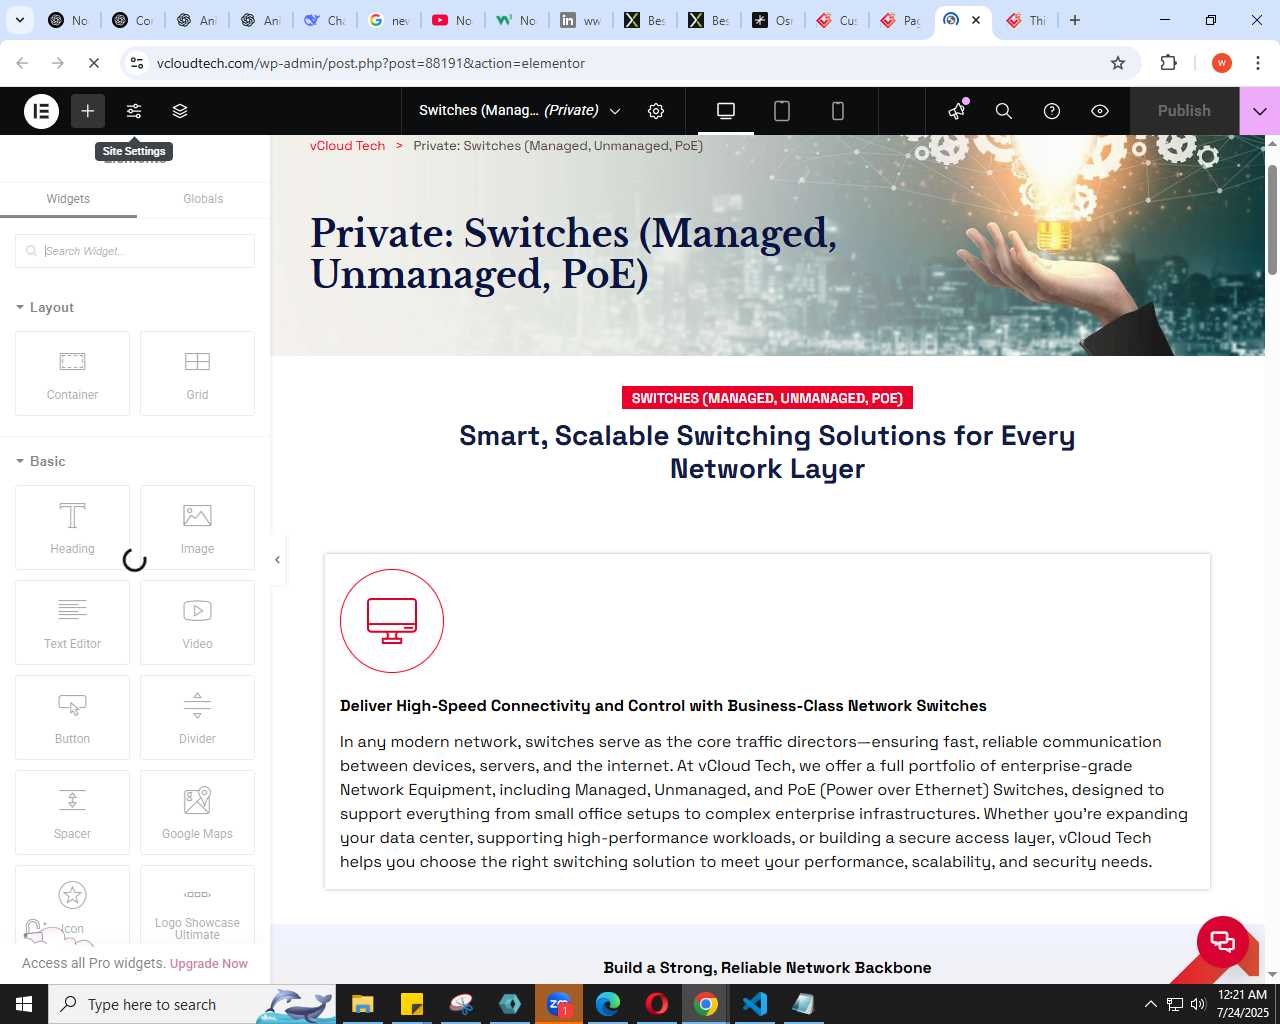Image resolution: width=1280 pixels, height=1024 pixels.
Task: Close the active browser tab
Action: point(976,20)
